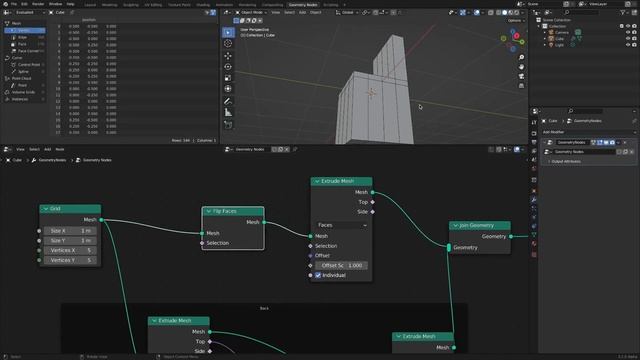Open the Object Mode dropdown in viewport
The width and height of the screenshot is (640, 360).
(251, 13)
